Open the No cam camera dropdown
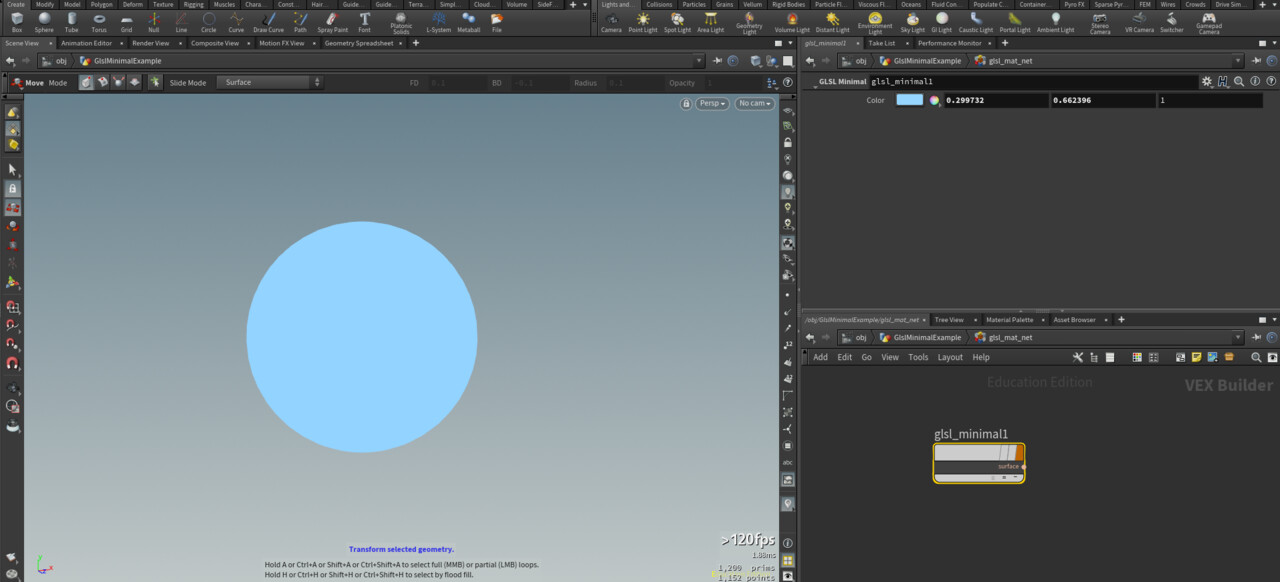Screen dimensions: 1280x582 point(753,103)
